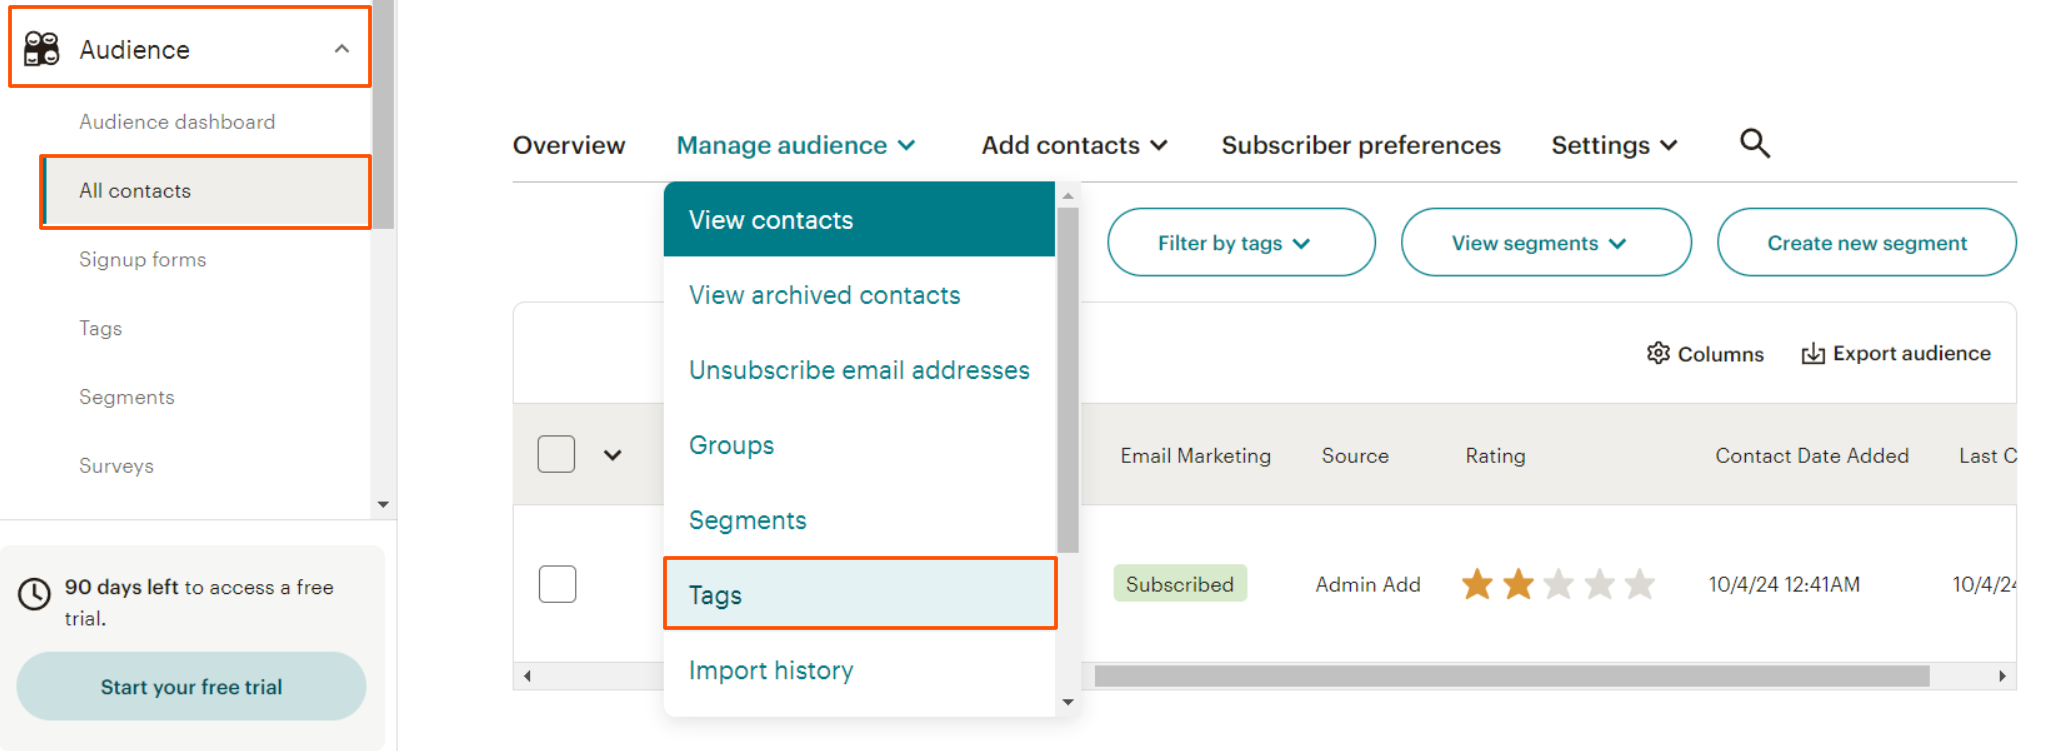Image resolution: width=2050 pixels, height=751 pixels.
Task: Set rating to one star
Action: click(x=1477, y=584)
